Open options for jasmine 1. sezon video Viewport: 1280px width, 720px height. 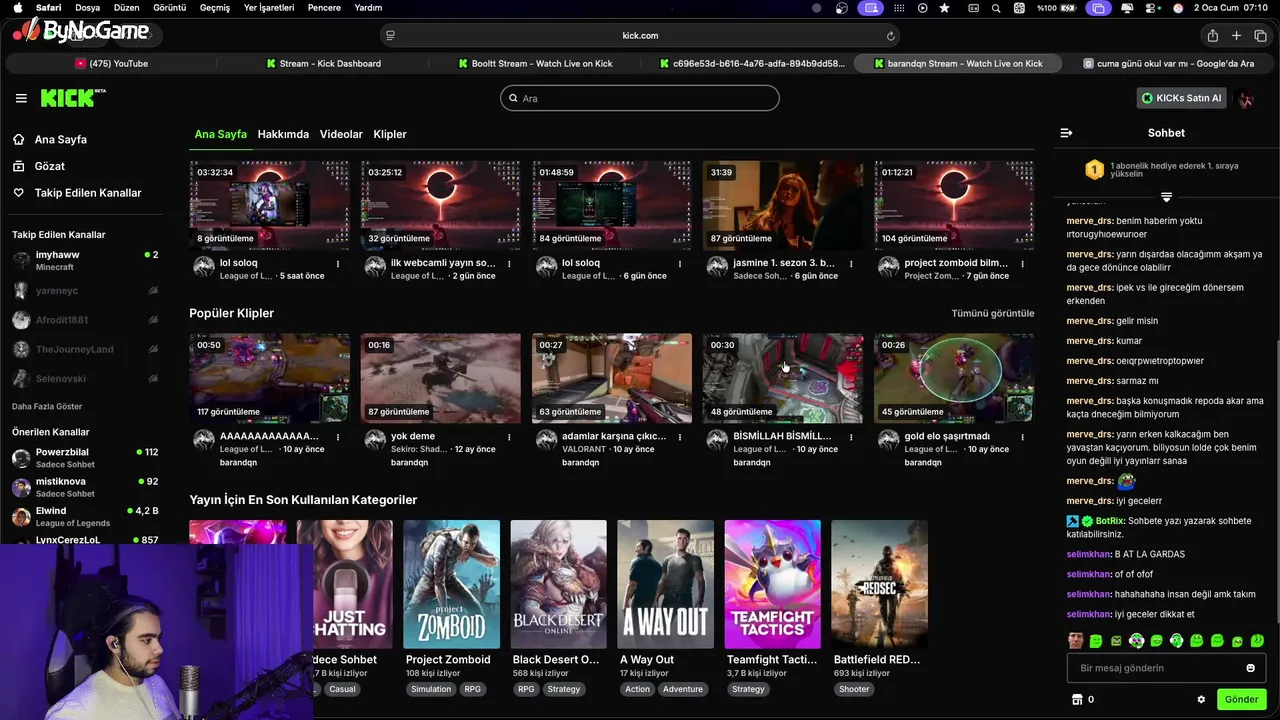[x=851, y=264]
